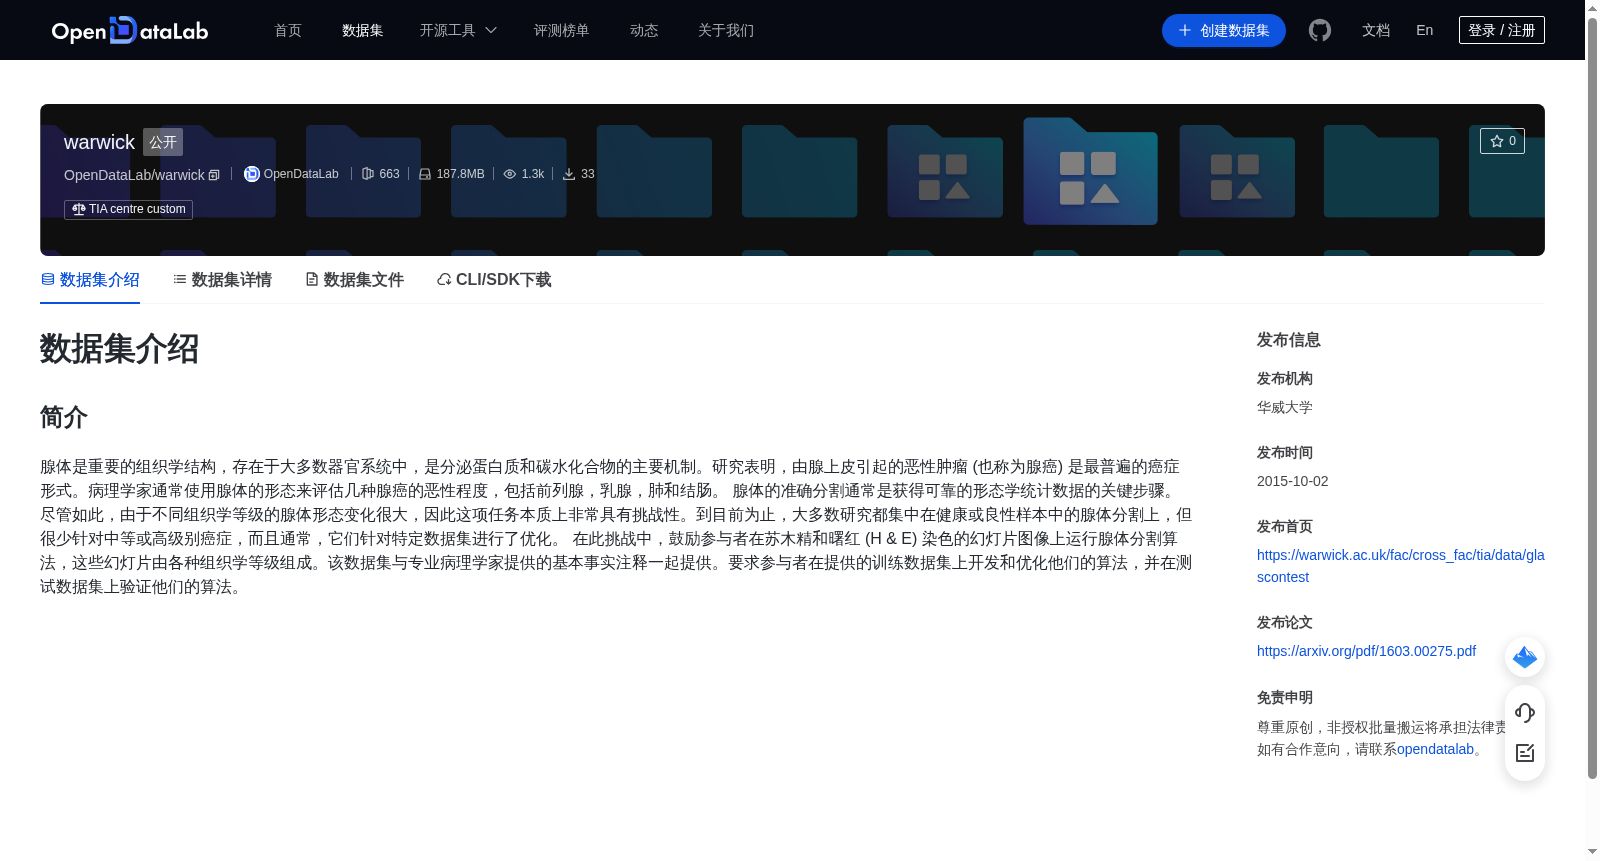Click the 公开 visibility badge
This screenshot has height=861, width=1600.
click(163, 142)
